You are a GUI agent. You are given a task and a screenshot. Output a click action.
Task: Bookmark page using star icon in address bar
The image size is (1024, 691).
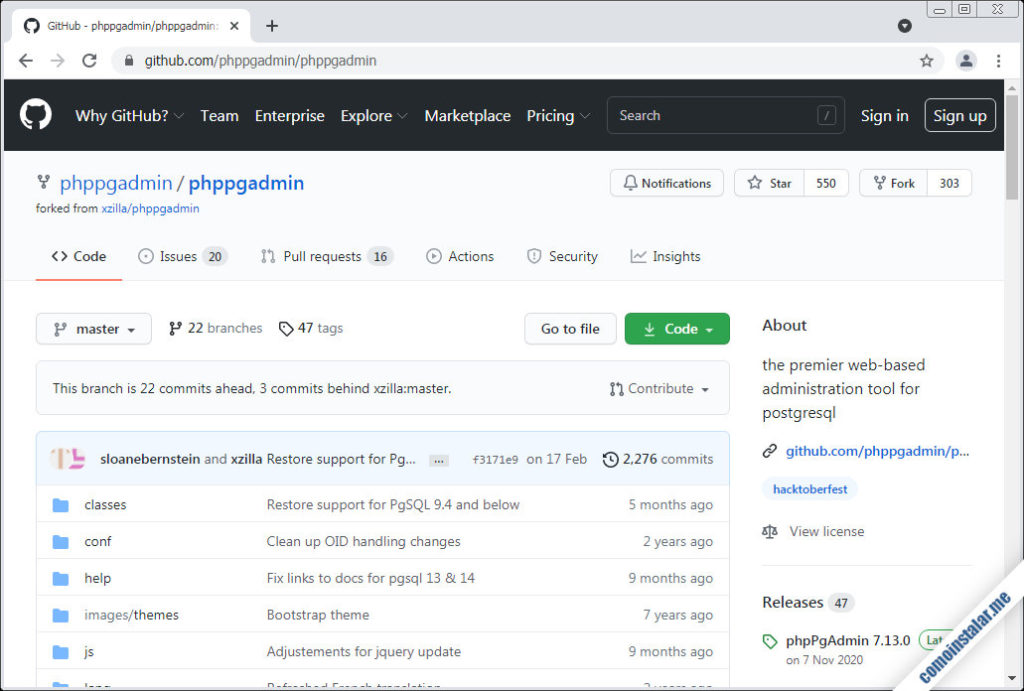pos(926,61)
